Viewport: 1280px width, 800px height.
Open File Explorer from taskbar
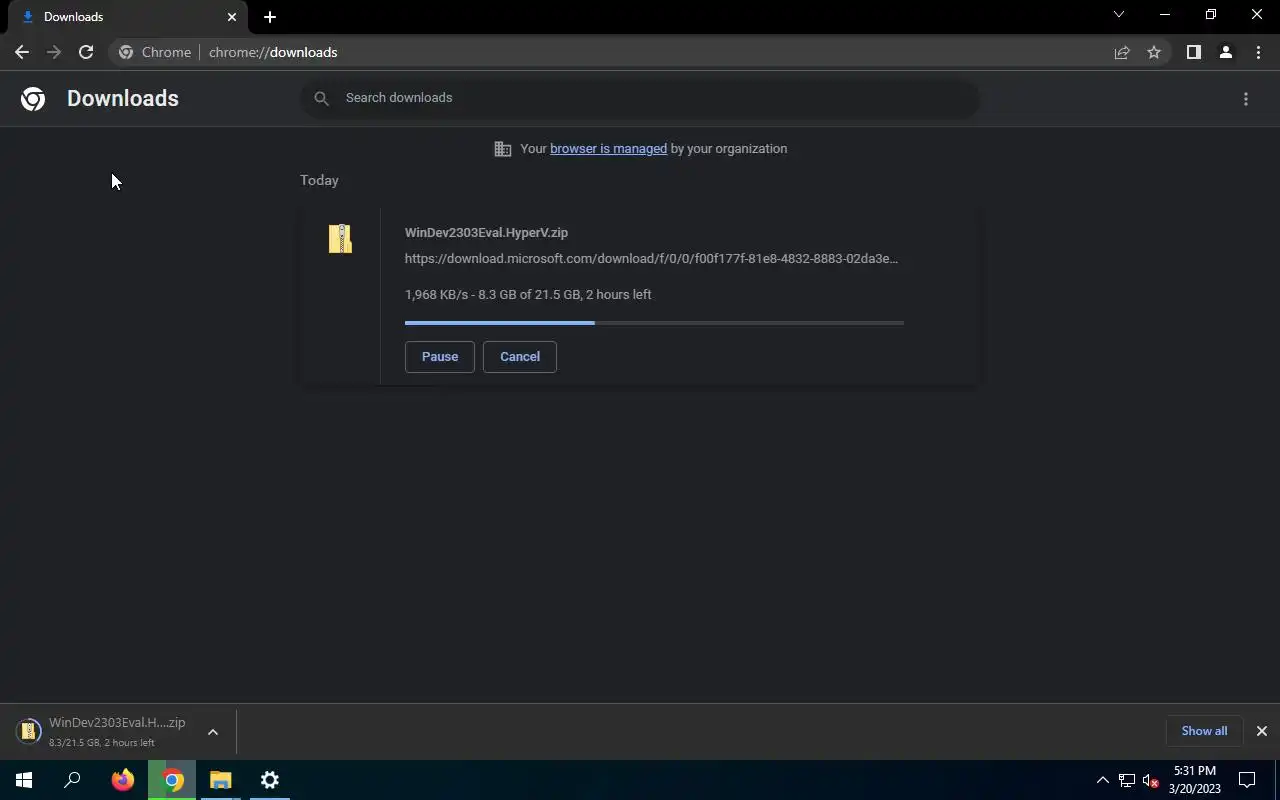click(221, 780)
